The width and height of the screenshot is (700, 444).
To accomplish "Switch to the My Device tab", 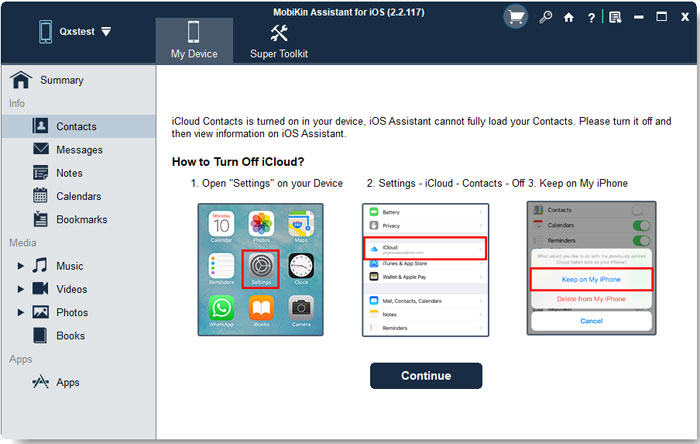I will pos(194,41).
